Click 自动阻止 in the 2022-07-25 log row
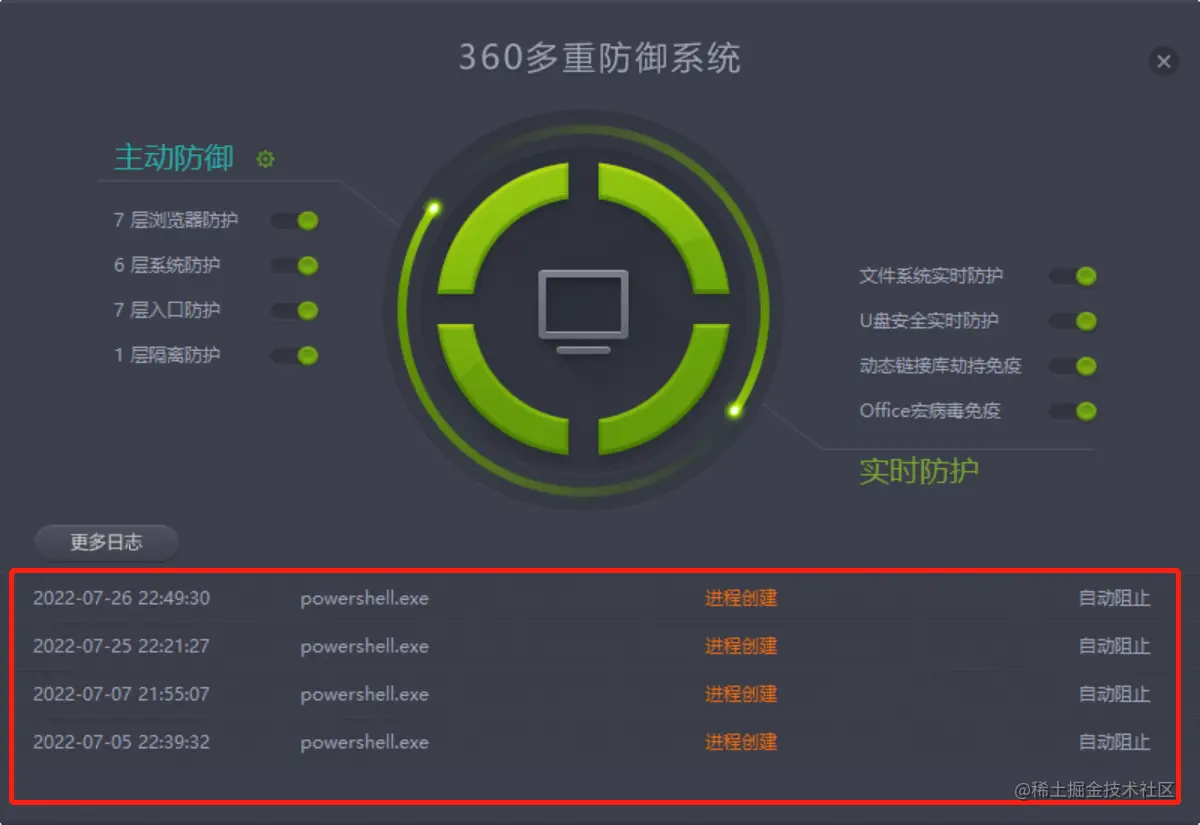1200x825 pixels. pos(1115,646)
